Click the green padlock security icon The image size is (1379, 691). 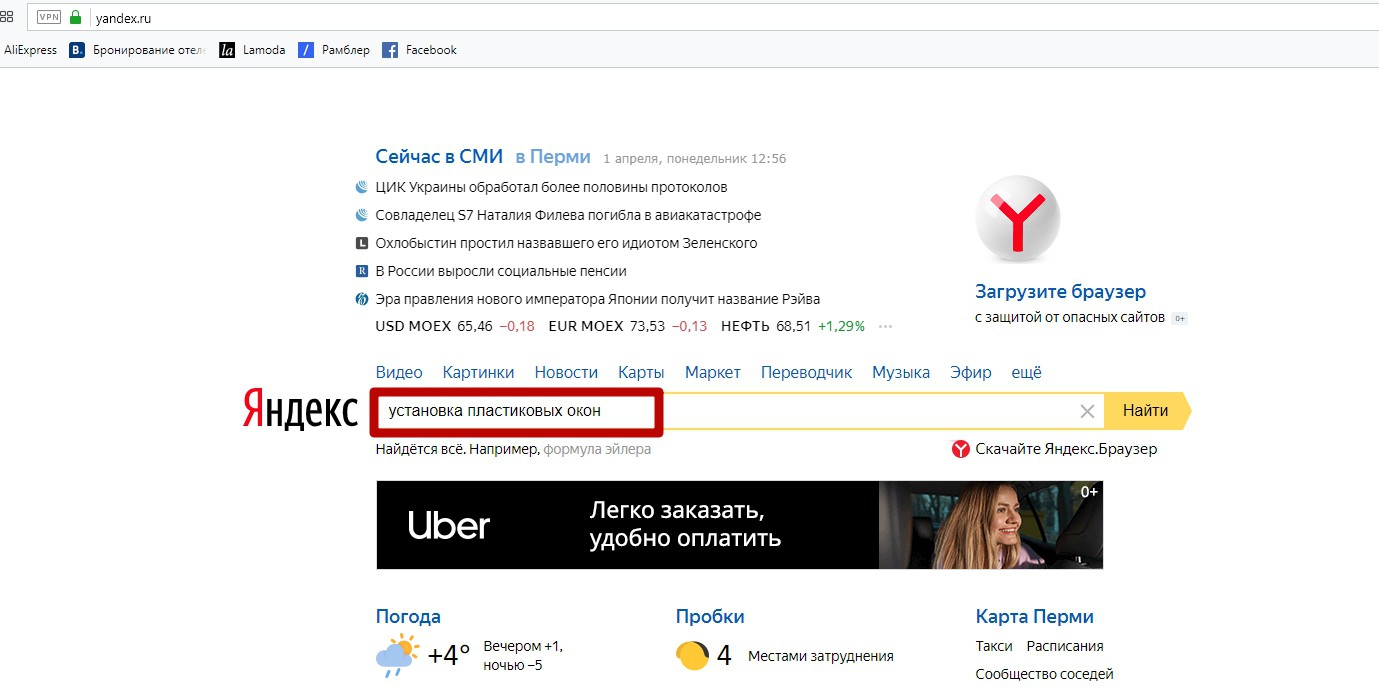pos(75,17)
